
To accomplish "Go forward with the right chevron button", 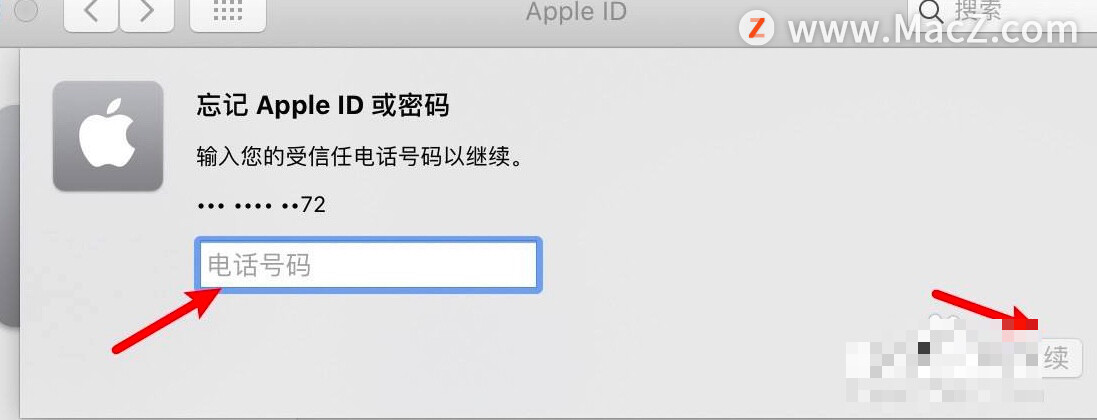I will click(x=147, y=14).
